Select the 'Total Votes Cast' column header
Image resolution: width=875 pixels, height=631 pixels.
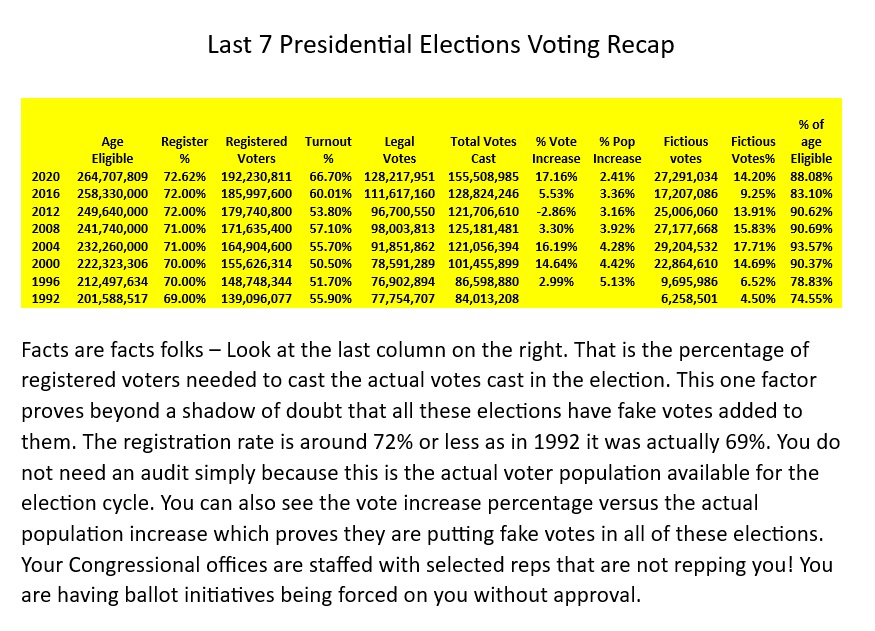point(483,150)
